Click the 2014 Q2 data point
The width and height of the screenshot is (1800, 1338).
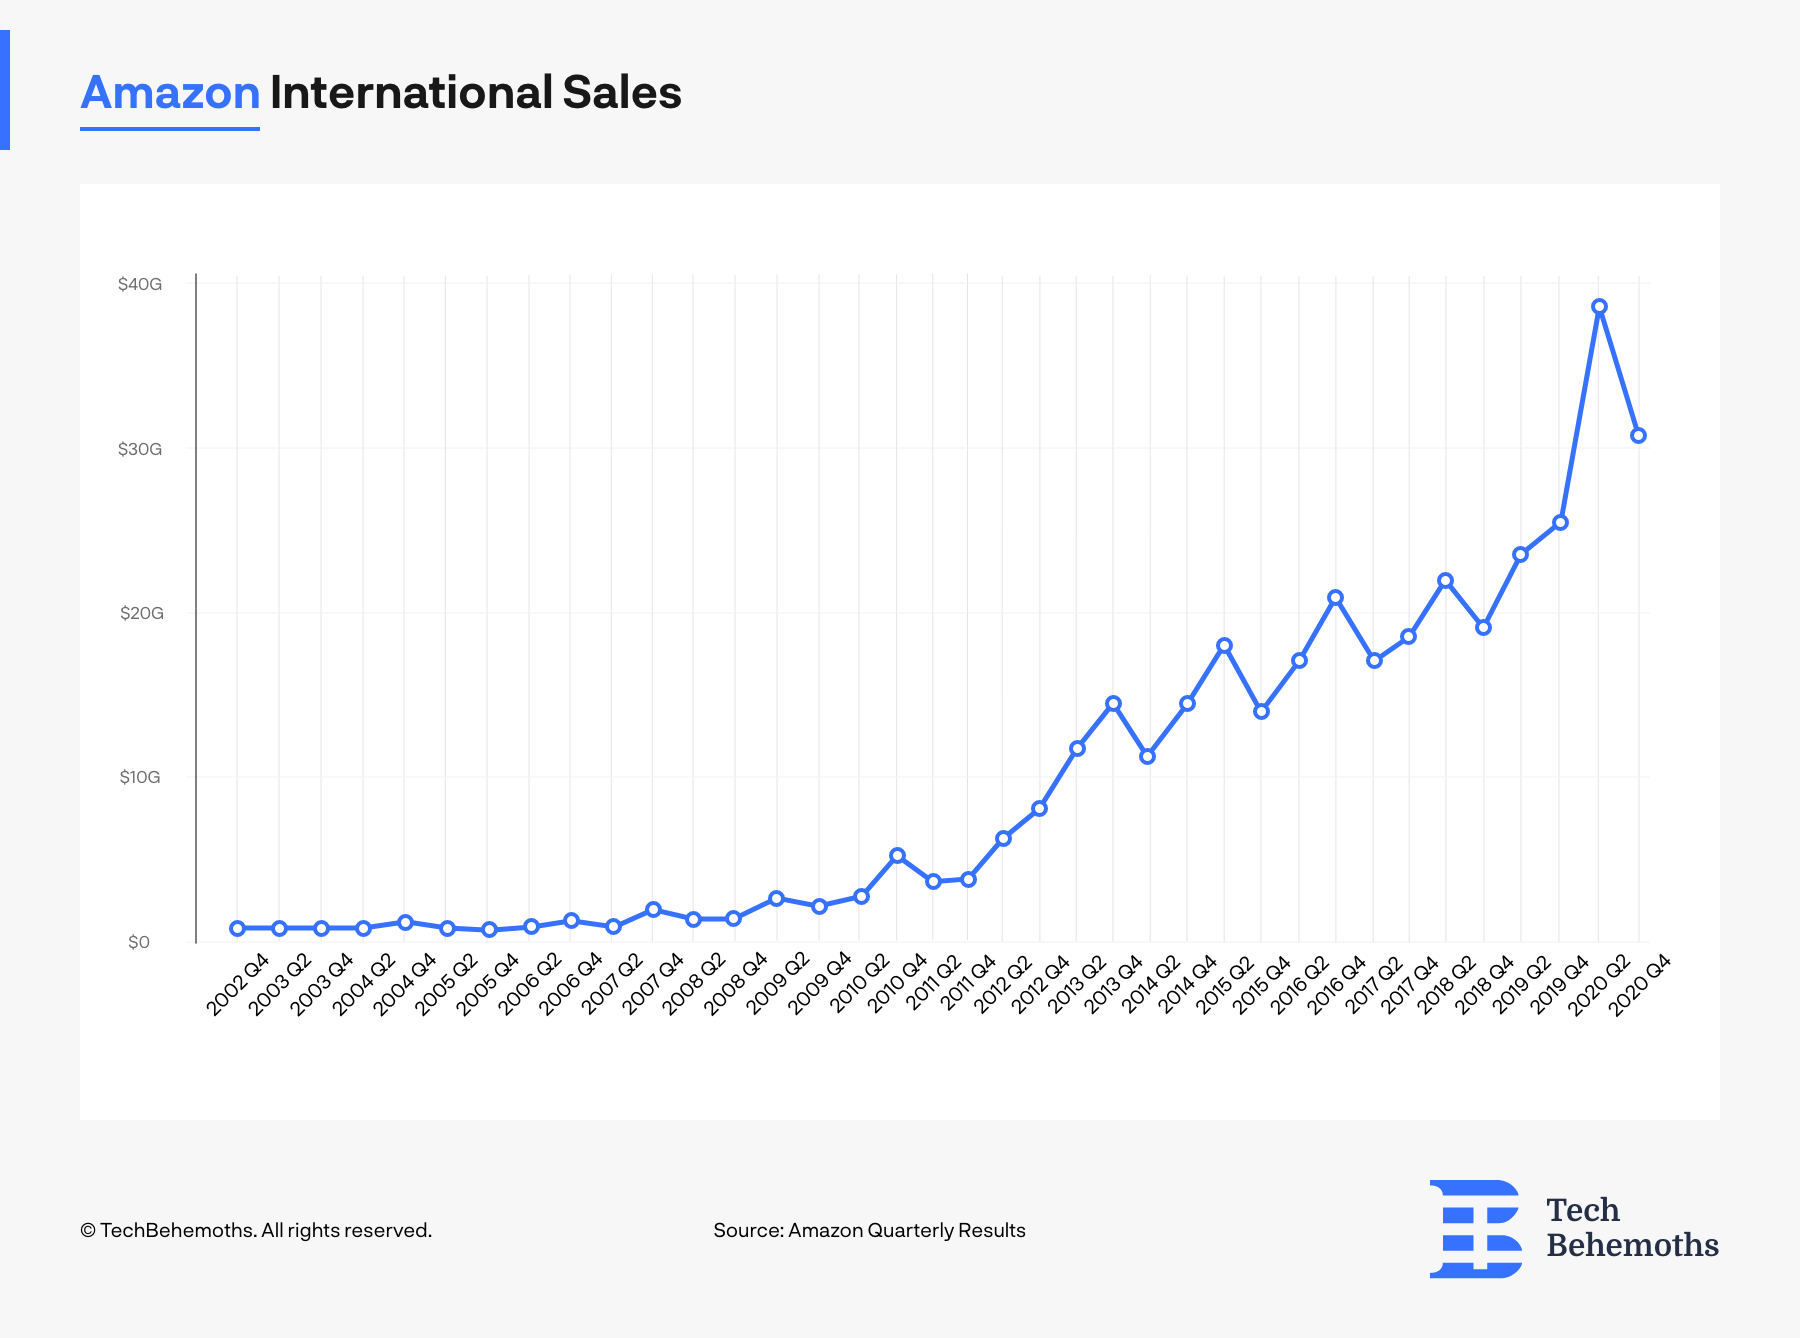click(x=1147, y=756)
